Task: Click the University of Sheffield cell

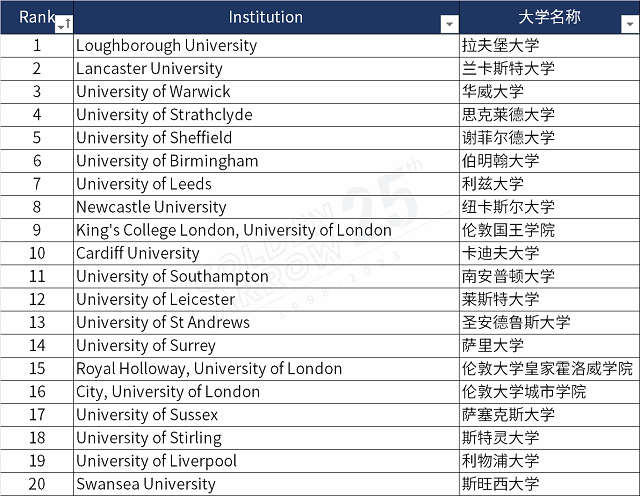Action: pos(266,138)
